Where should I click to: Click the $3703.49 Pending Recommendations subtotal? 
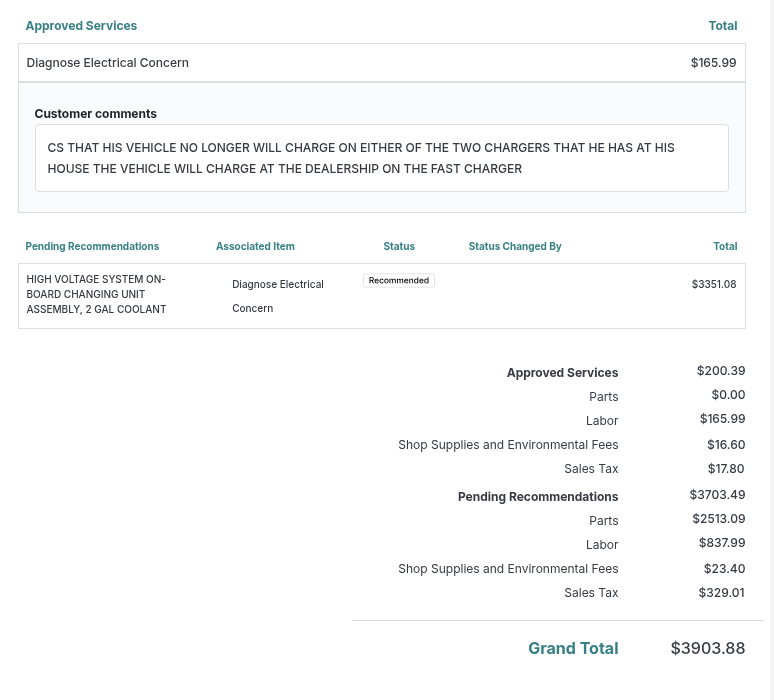pos(717,495)
